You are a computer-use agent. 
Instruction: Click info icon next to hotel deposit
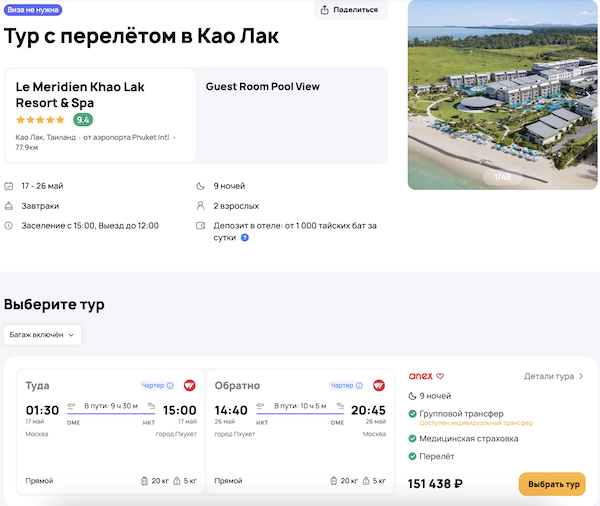[245, 237]
